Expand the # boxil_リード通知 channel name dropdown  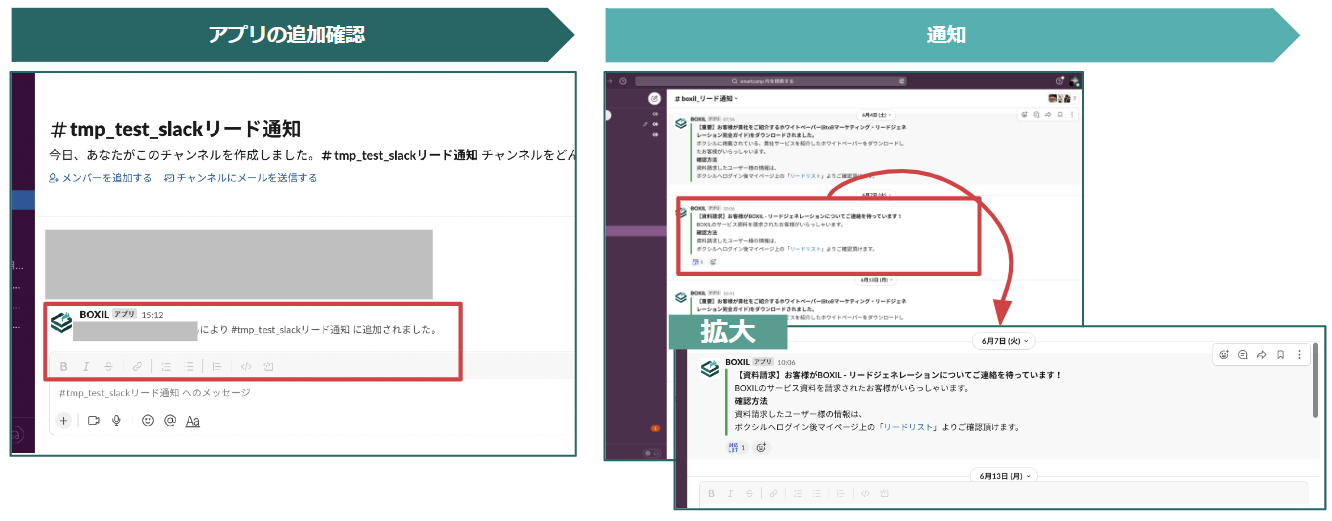click(706, 98)
